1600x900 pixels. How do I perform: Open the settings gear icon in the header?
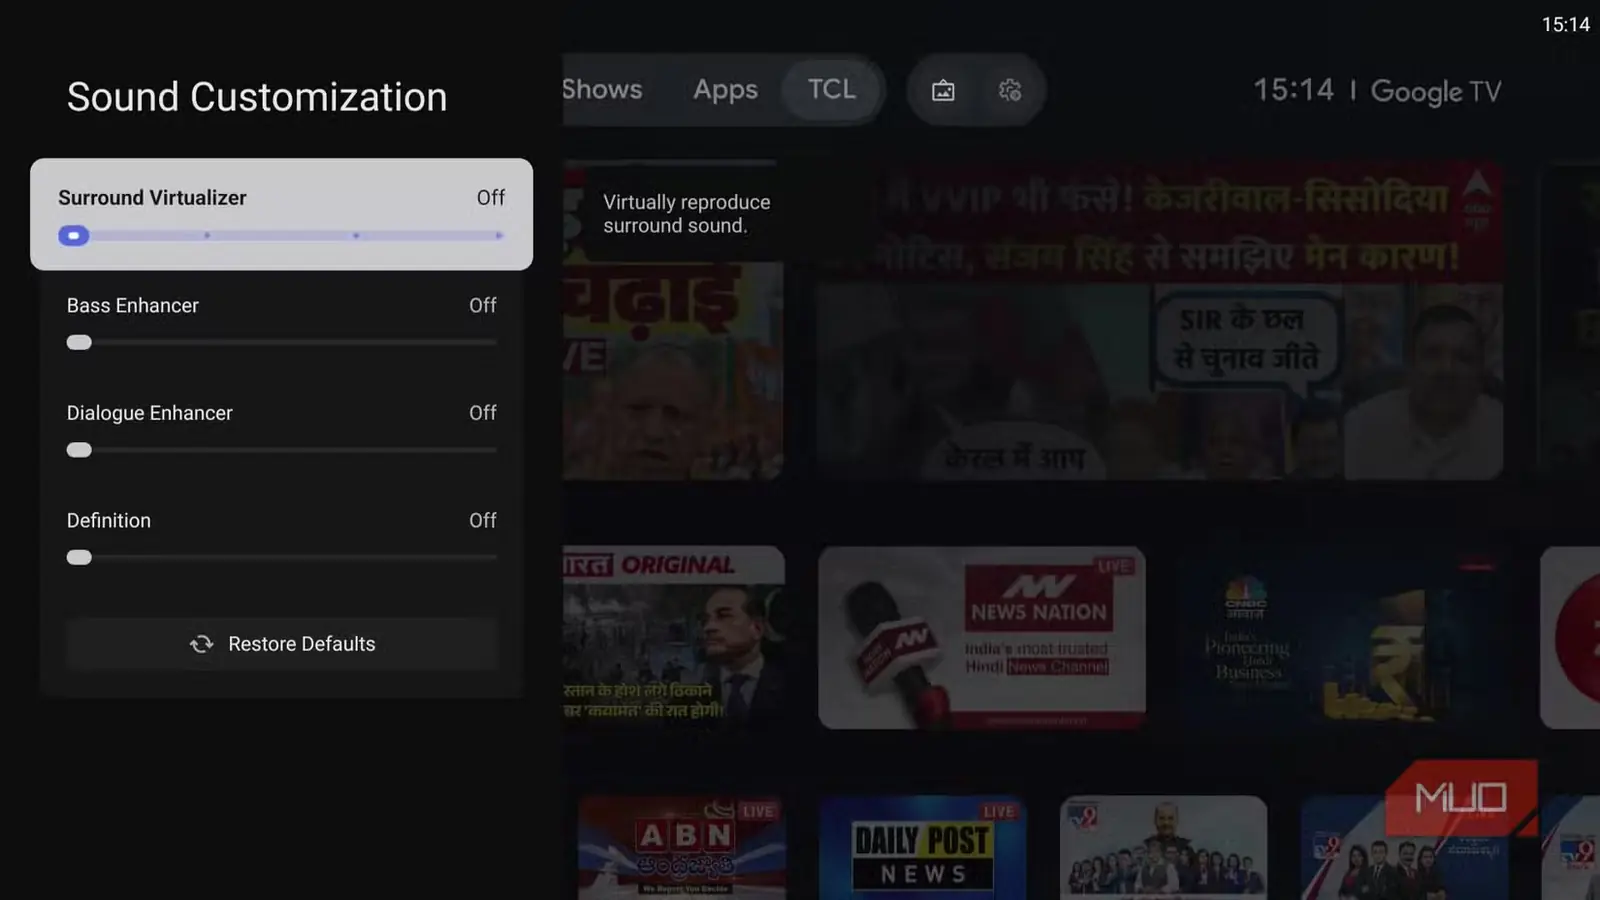pyautogui.click(x=1010, y=91)
